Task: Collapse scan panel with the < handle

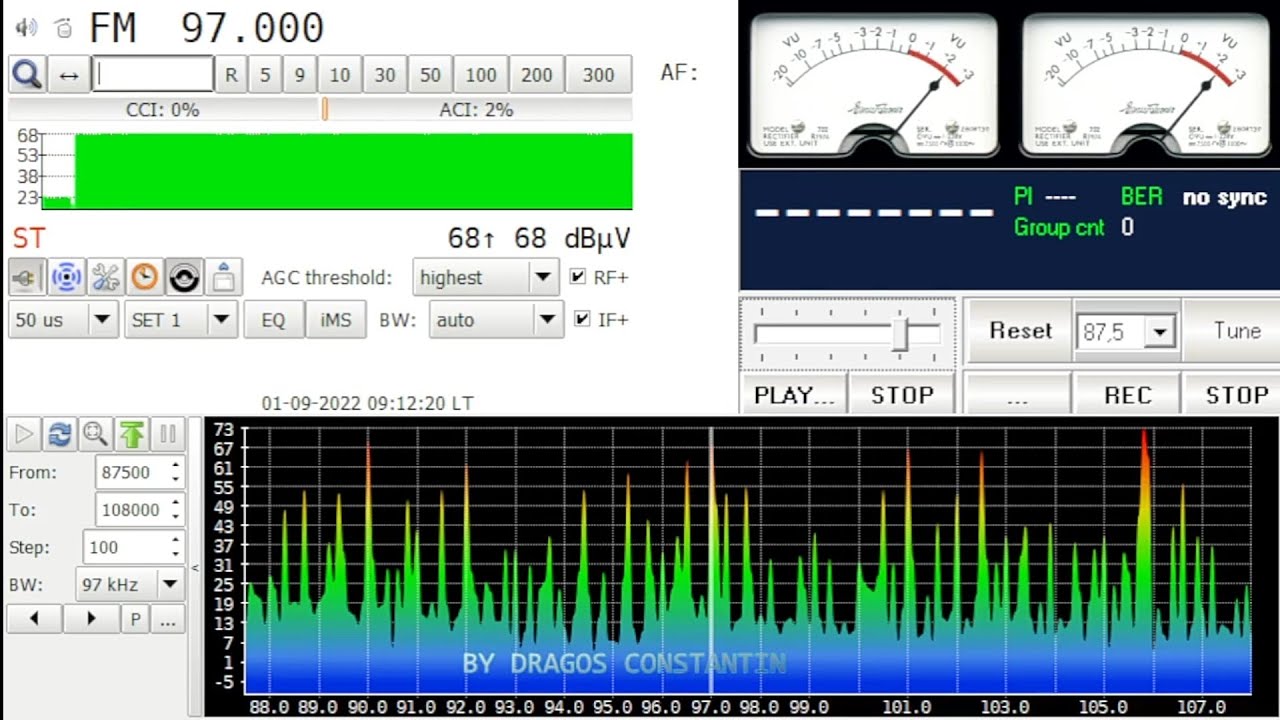Action: [195, 568]
